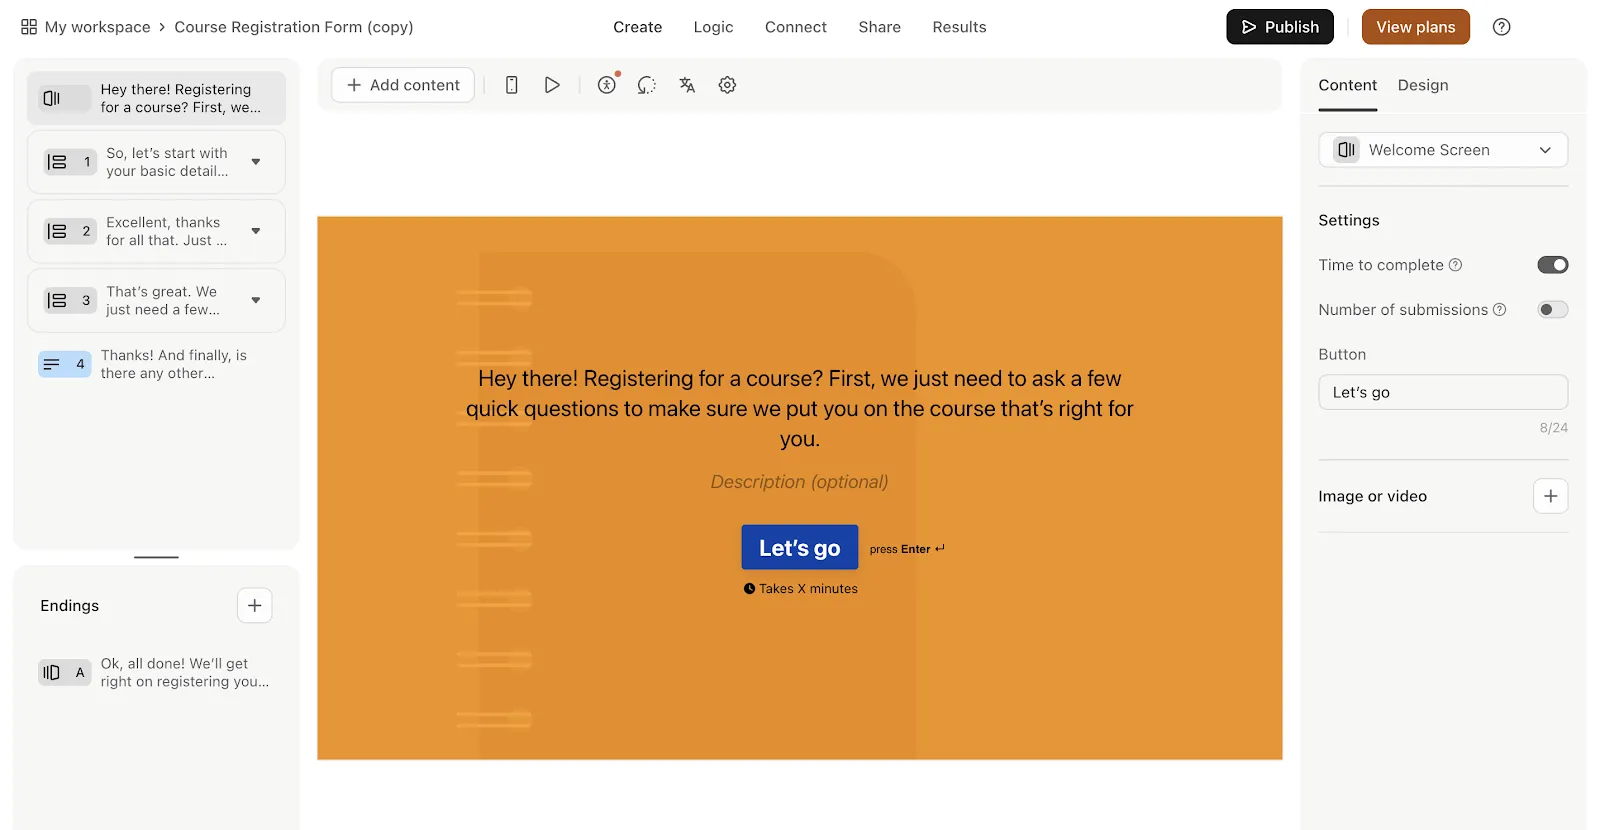Viewport: 1600px width, 830px height.
Task: Open the Logic menu tab
Action: click(713, 27)
